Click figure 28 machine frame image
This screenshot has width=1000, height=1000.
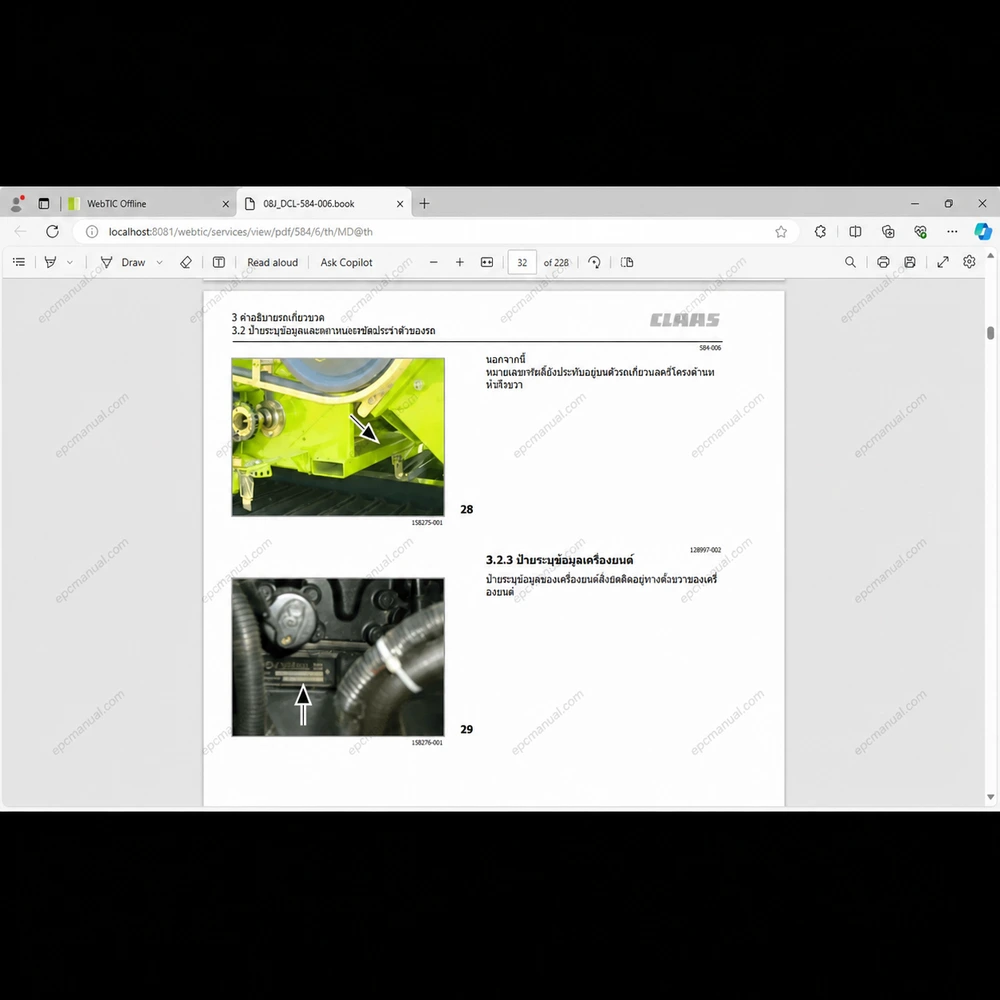(x=338, y=437)
